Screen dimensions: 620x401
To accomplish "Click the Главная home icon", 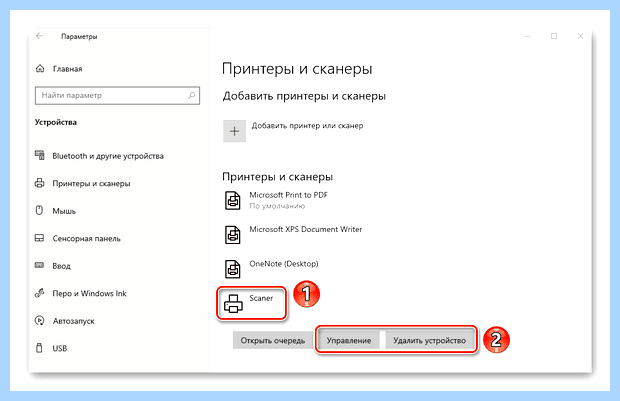I will (40, 68).
